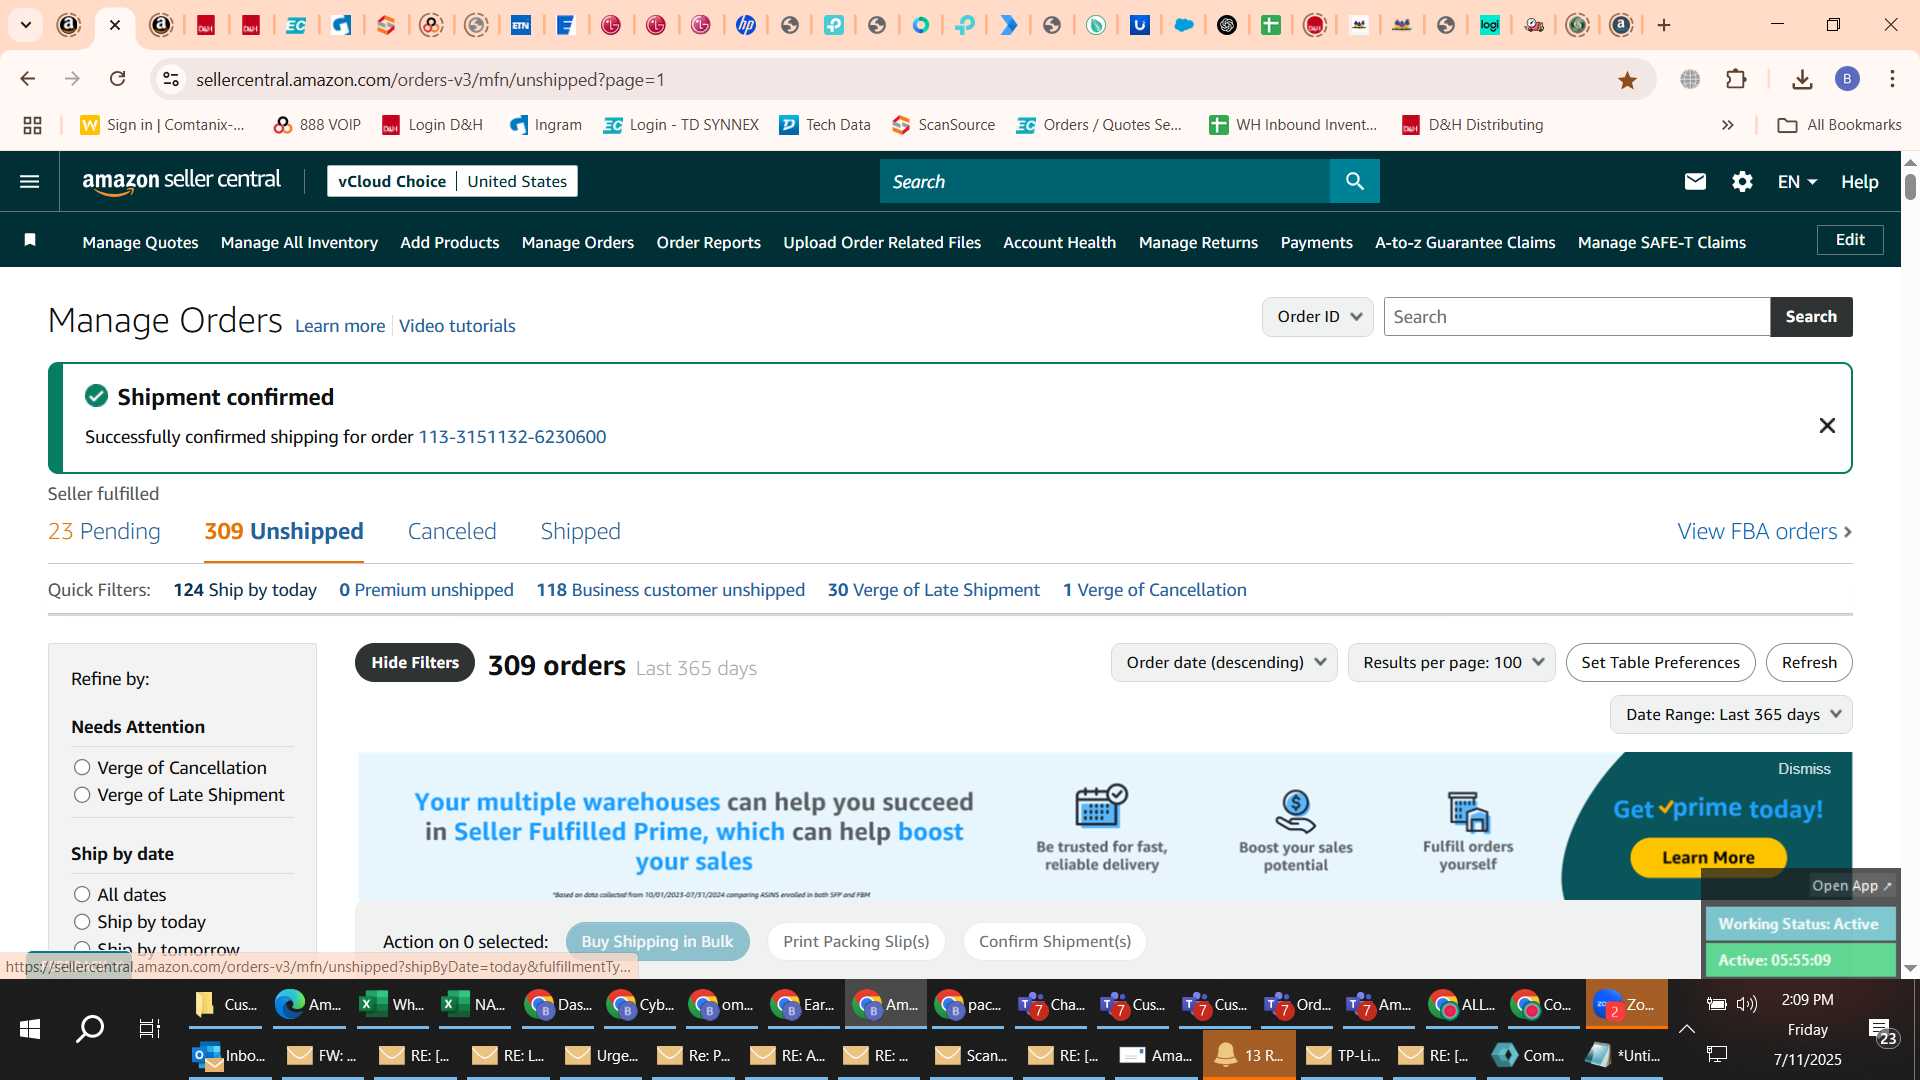Reload the page with browser refresh icon
Image resolution: width=1920 pixels, height=1080 pixels.
click(x=118, y=79)
